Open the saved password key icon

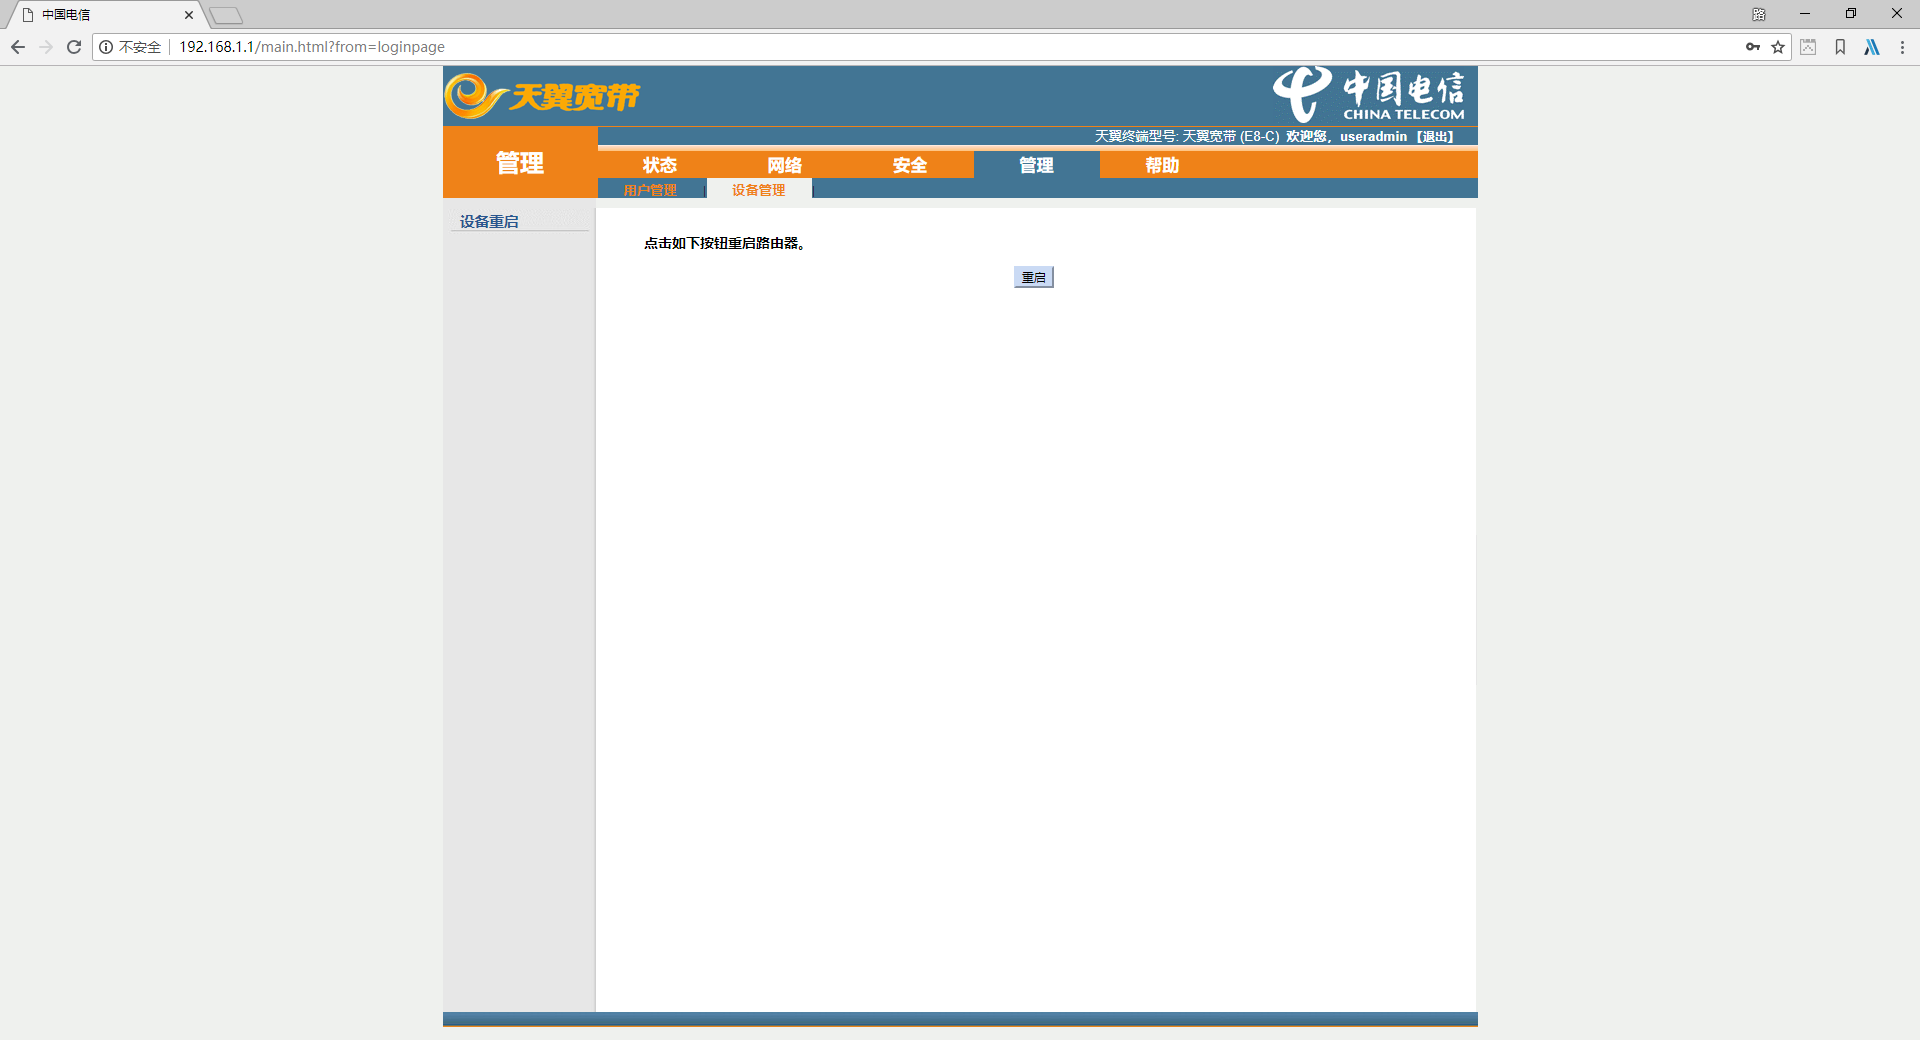click(1752, 47)
